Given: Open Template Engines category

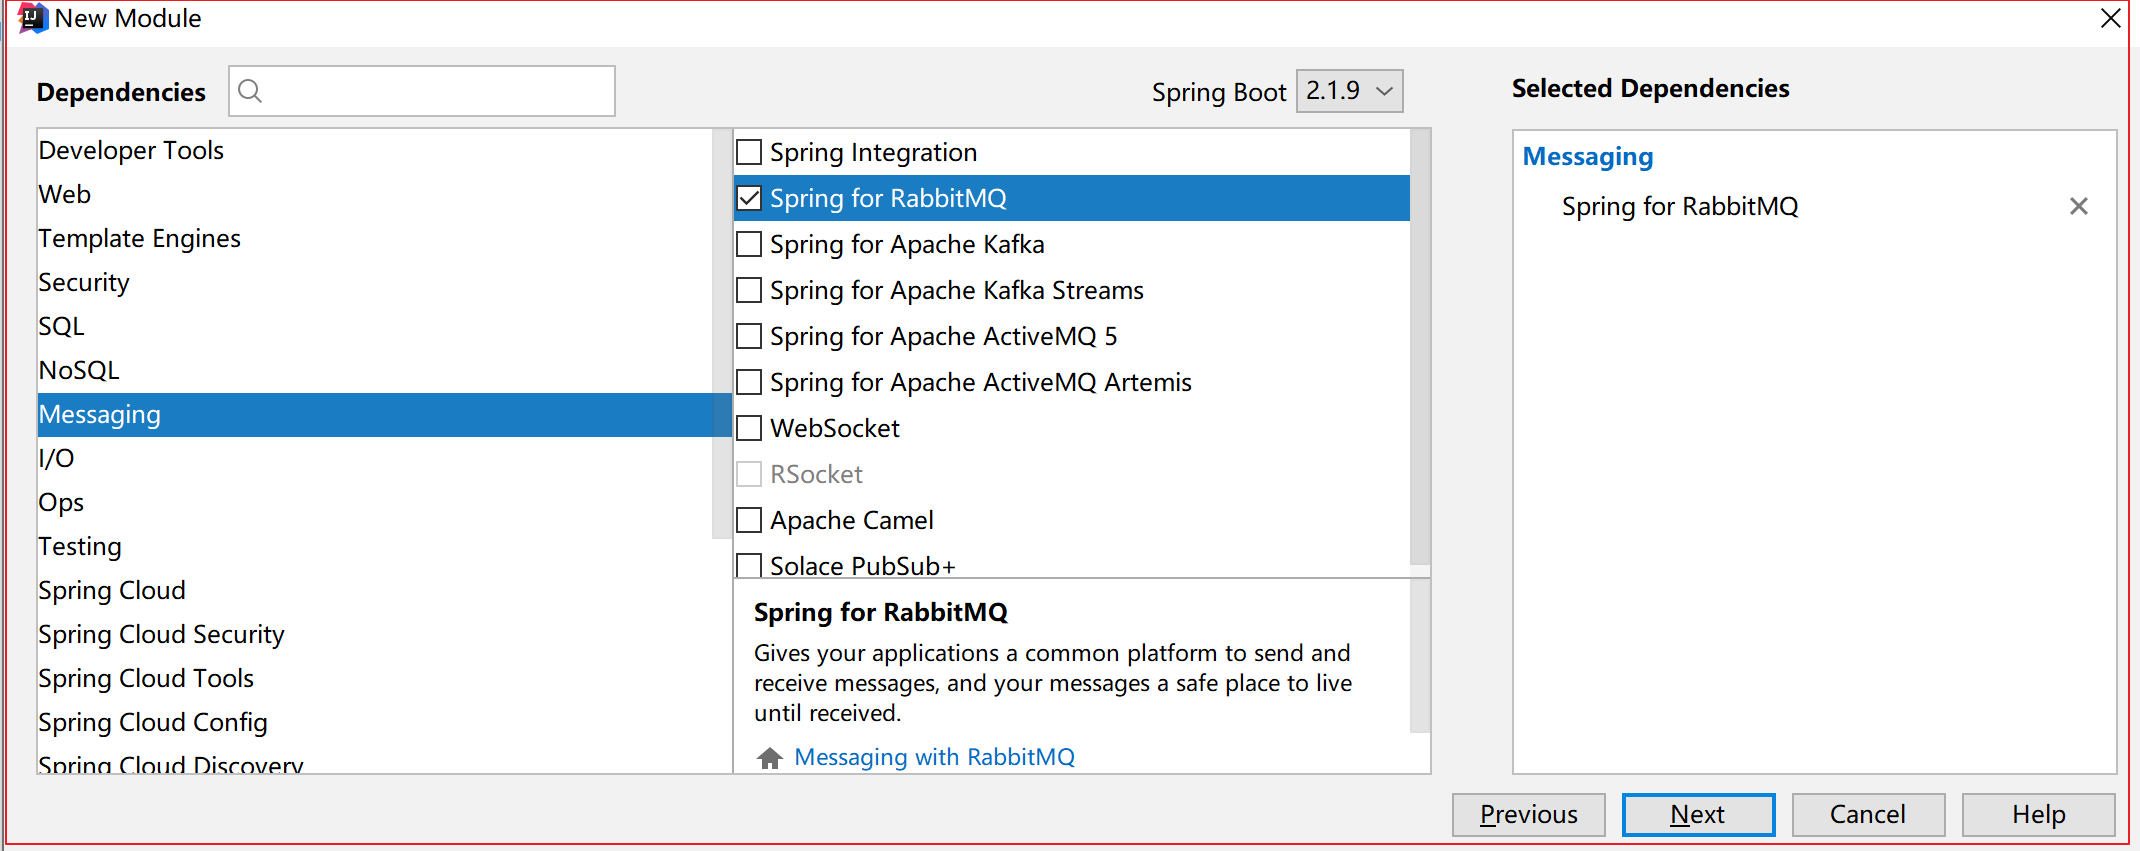Looking at the screenshot, I should coord(374,238).
